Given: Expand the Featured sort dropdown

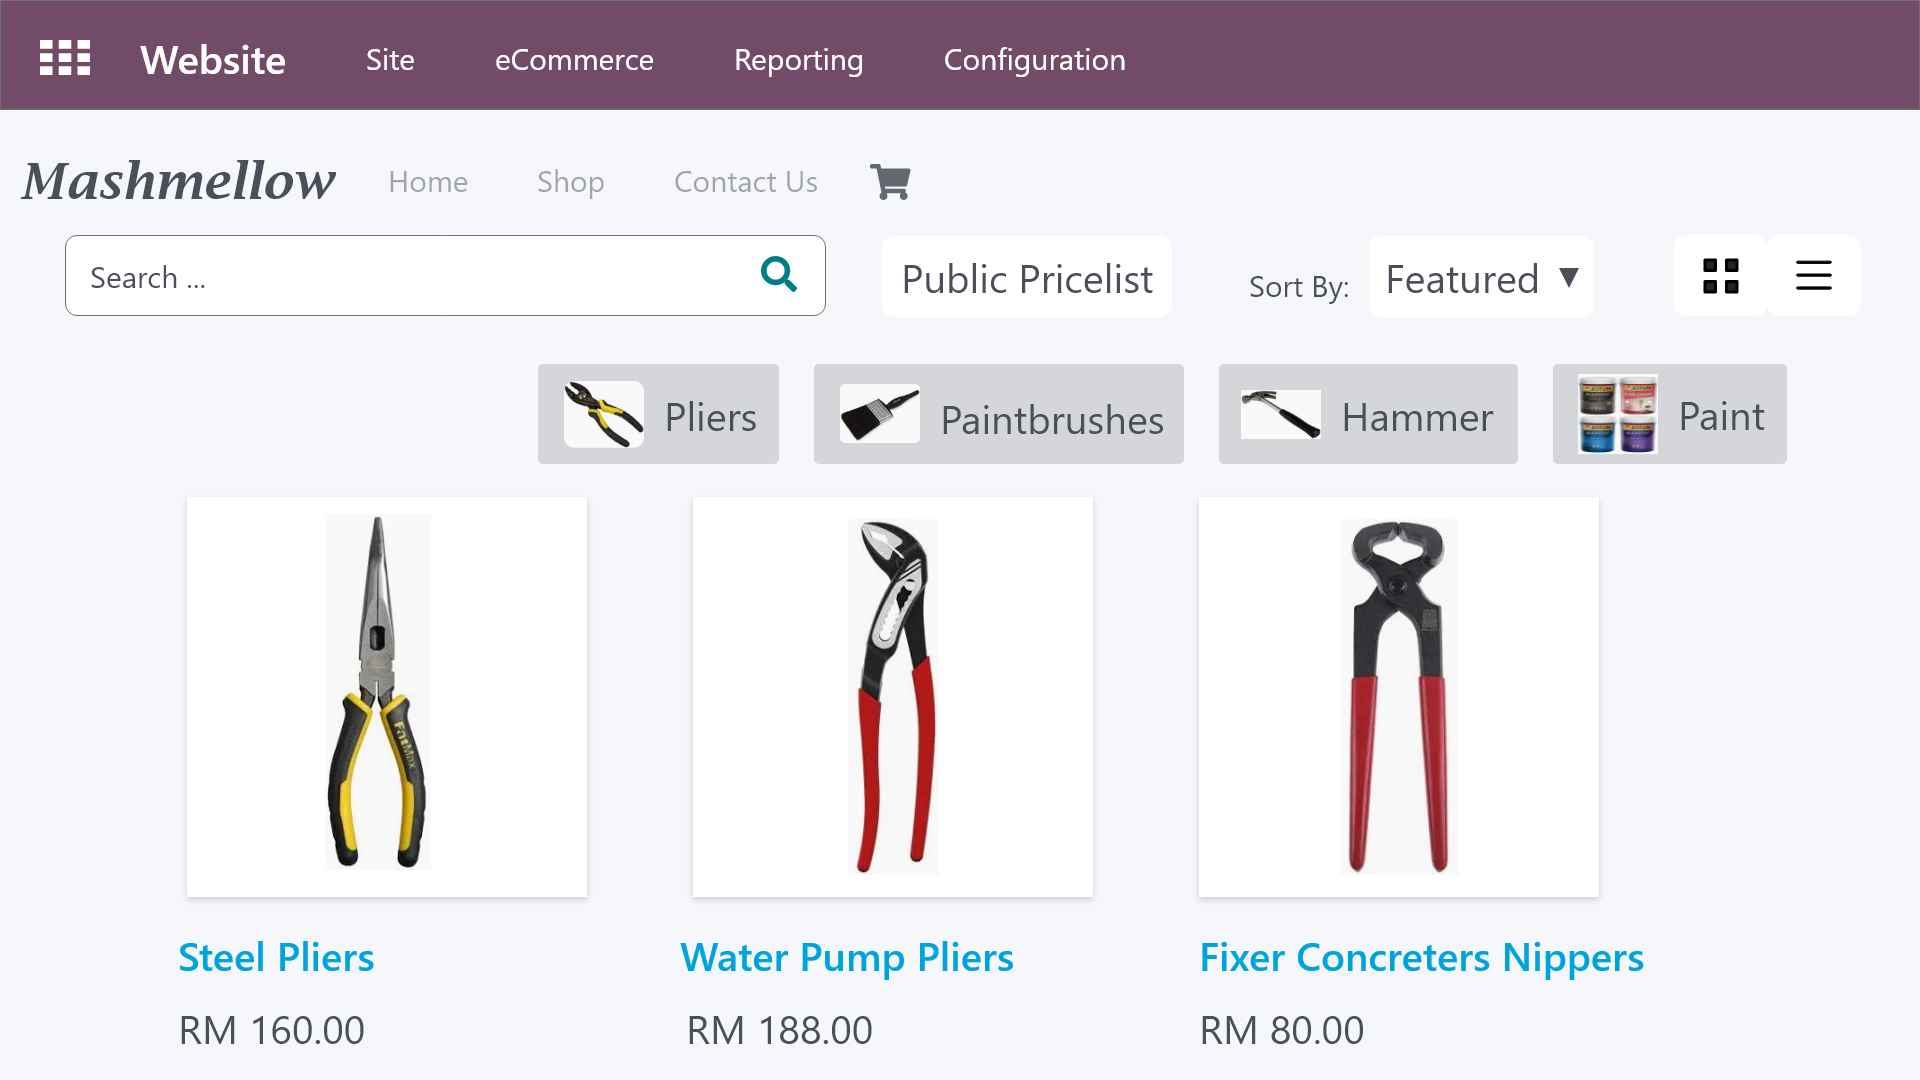Looking at the screenshot, I should (x=1481, y=278).
